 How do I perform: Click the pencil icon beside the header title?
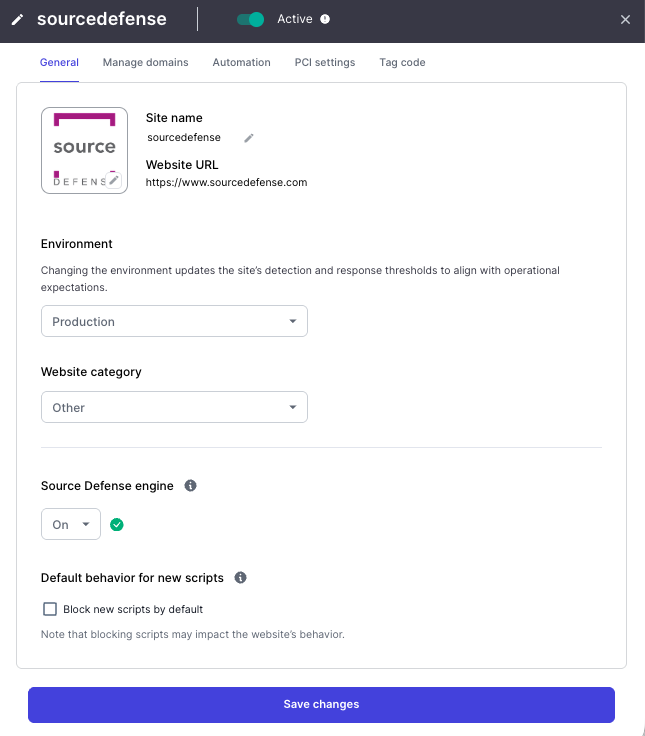click(17, 20)
